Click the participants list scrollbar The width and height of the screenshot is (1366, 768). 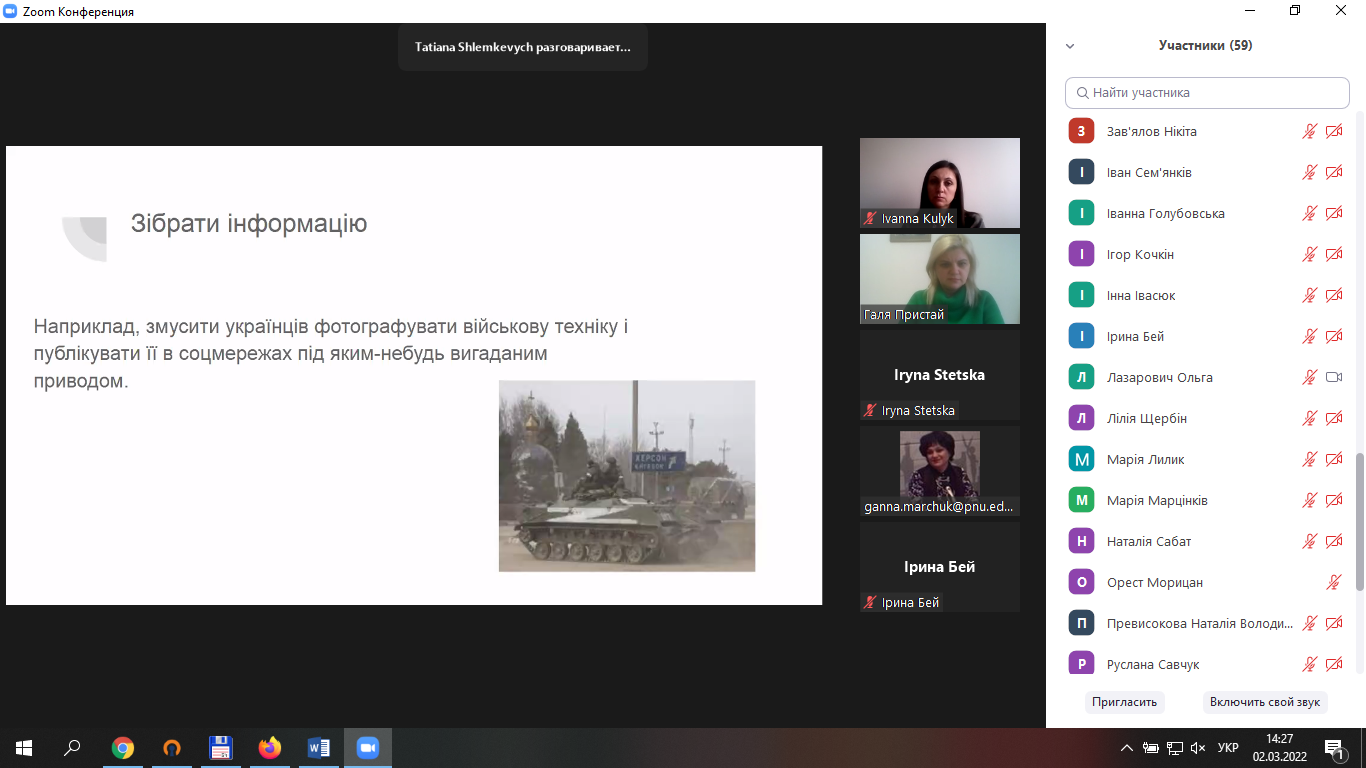tap(1359, 520)
